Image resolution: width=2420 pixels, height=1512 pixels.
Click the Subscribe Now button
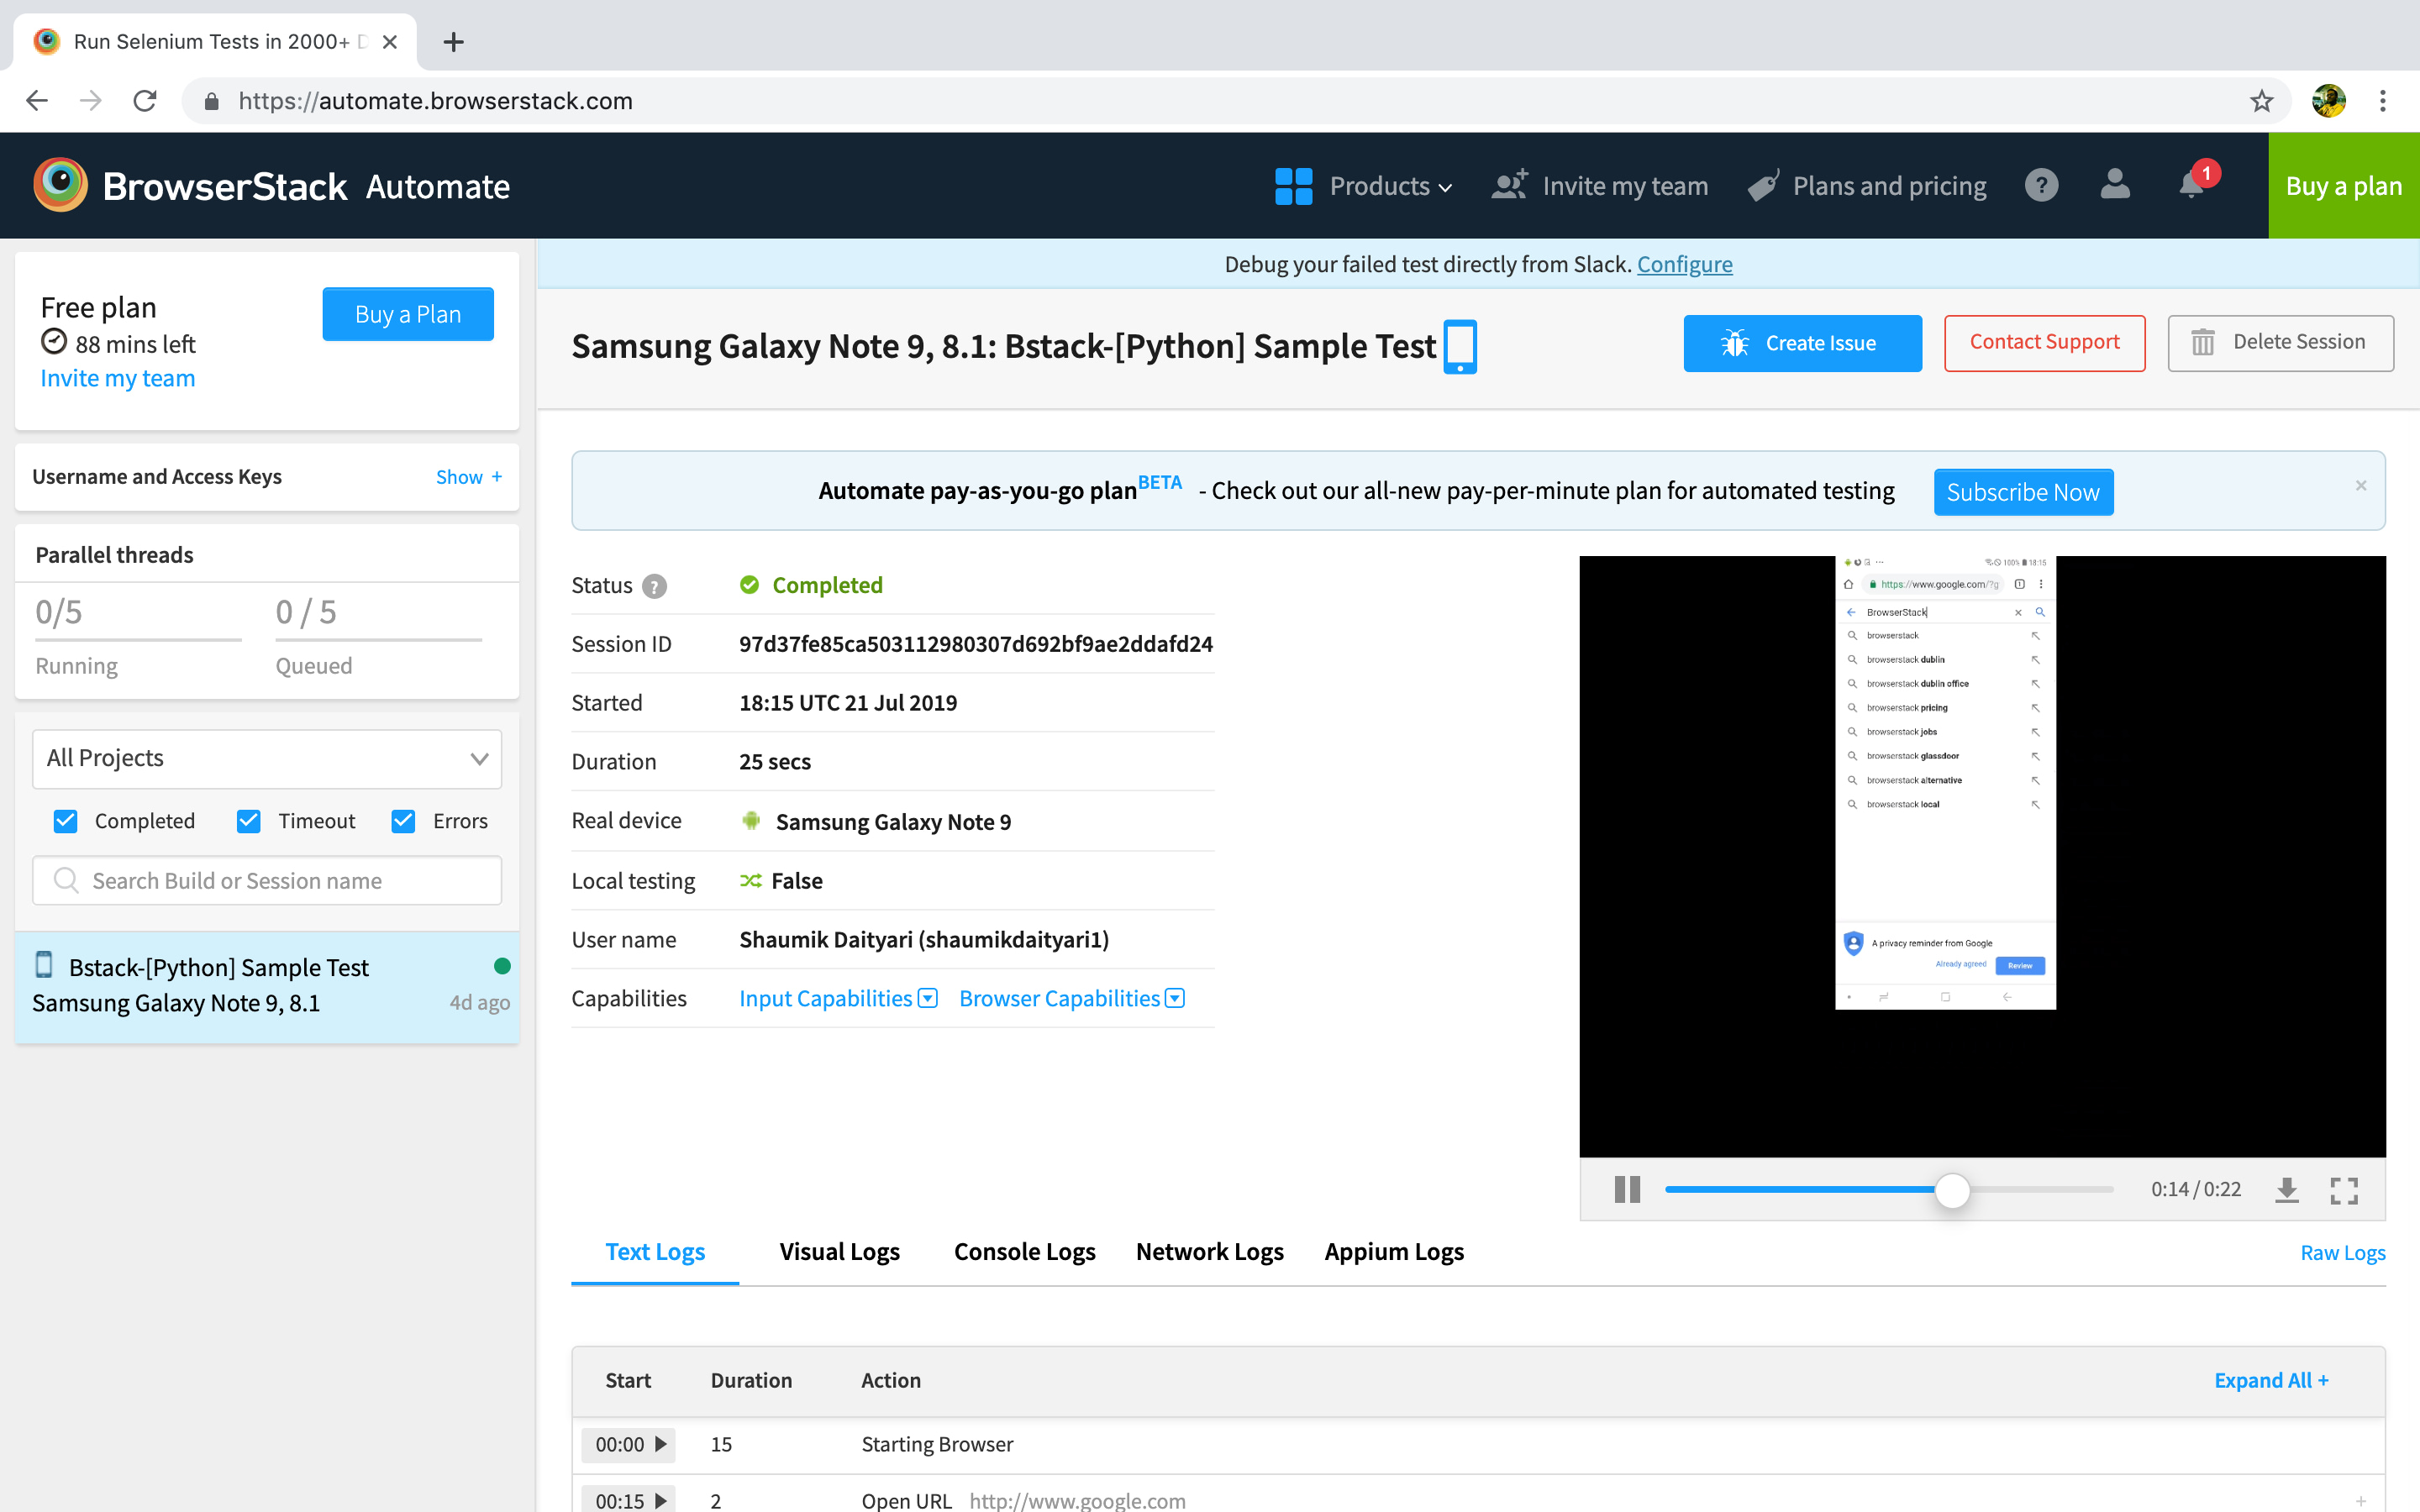[2023, 491]
